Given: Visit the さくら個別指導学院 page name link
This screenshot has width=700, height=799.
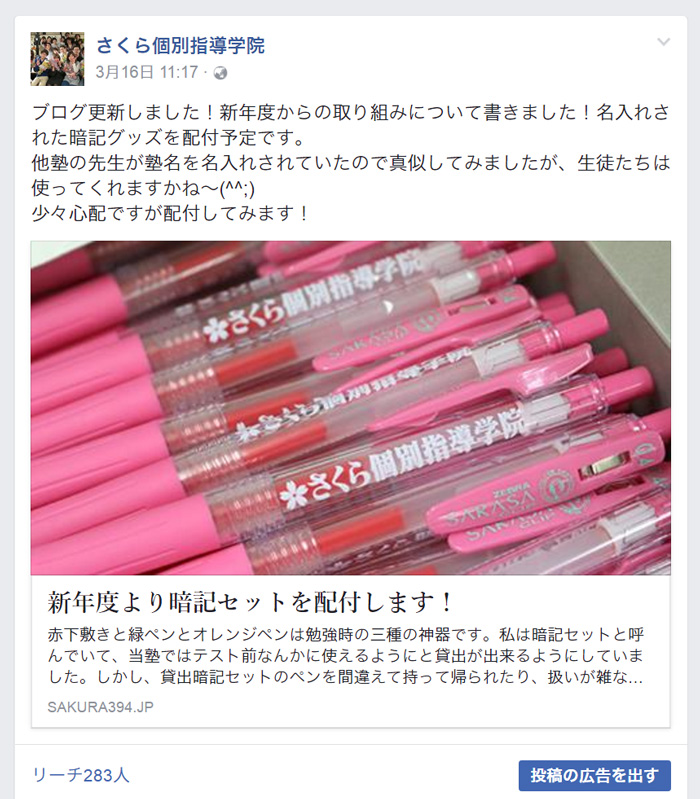Looking at the screenshot, I should coord(180,45).
